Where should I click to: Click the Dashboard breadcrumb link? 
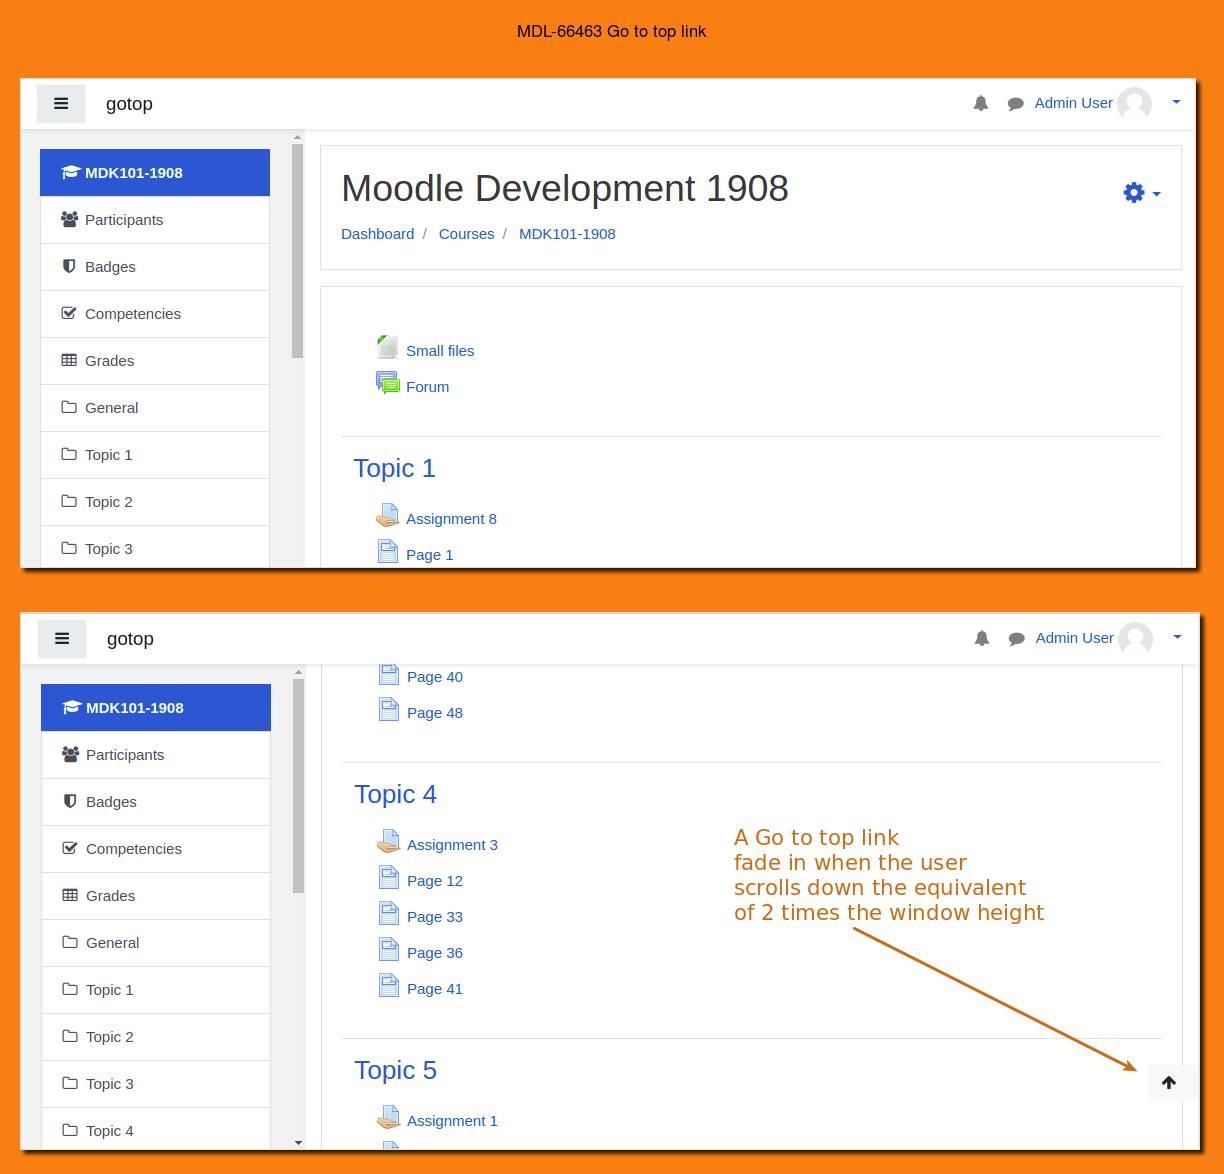pyautogui.click(x=377, y=234)
